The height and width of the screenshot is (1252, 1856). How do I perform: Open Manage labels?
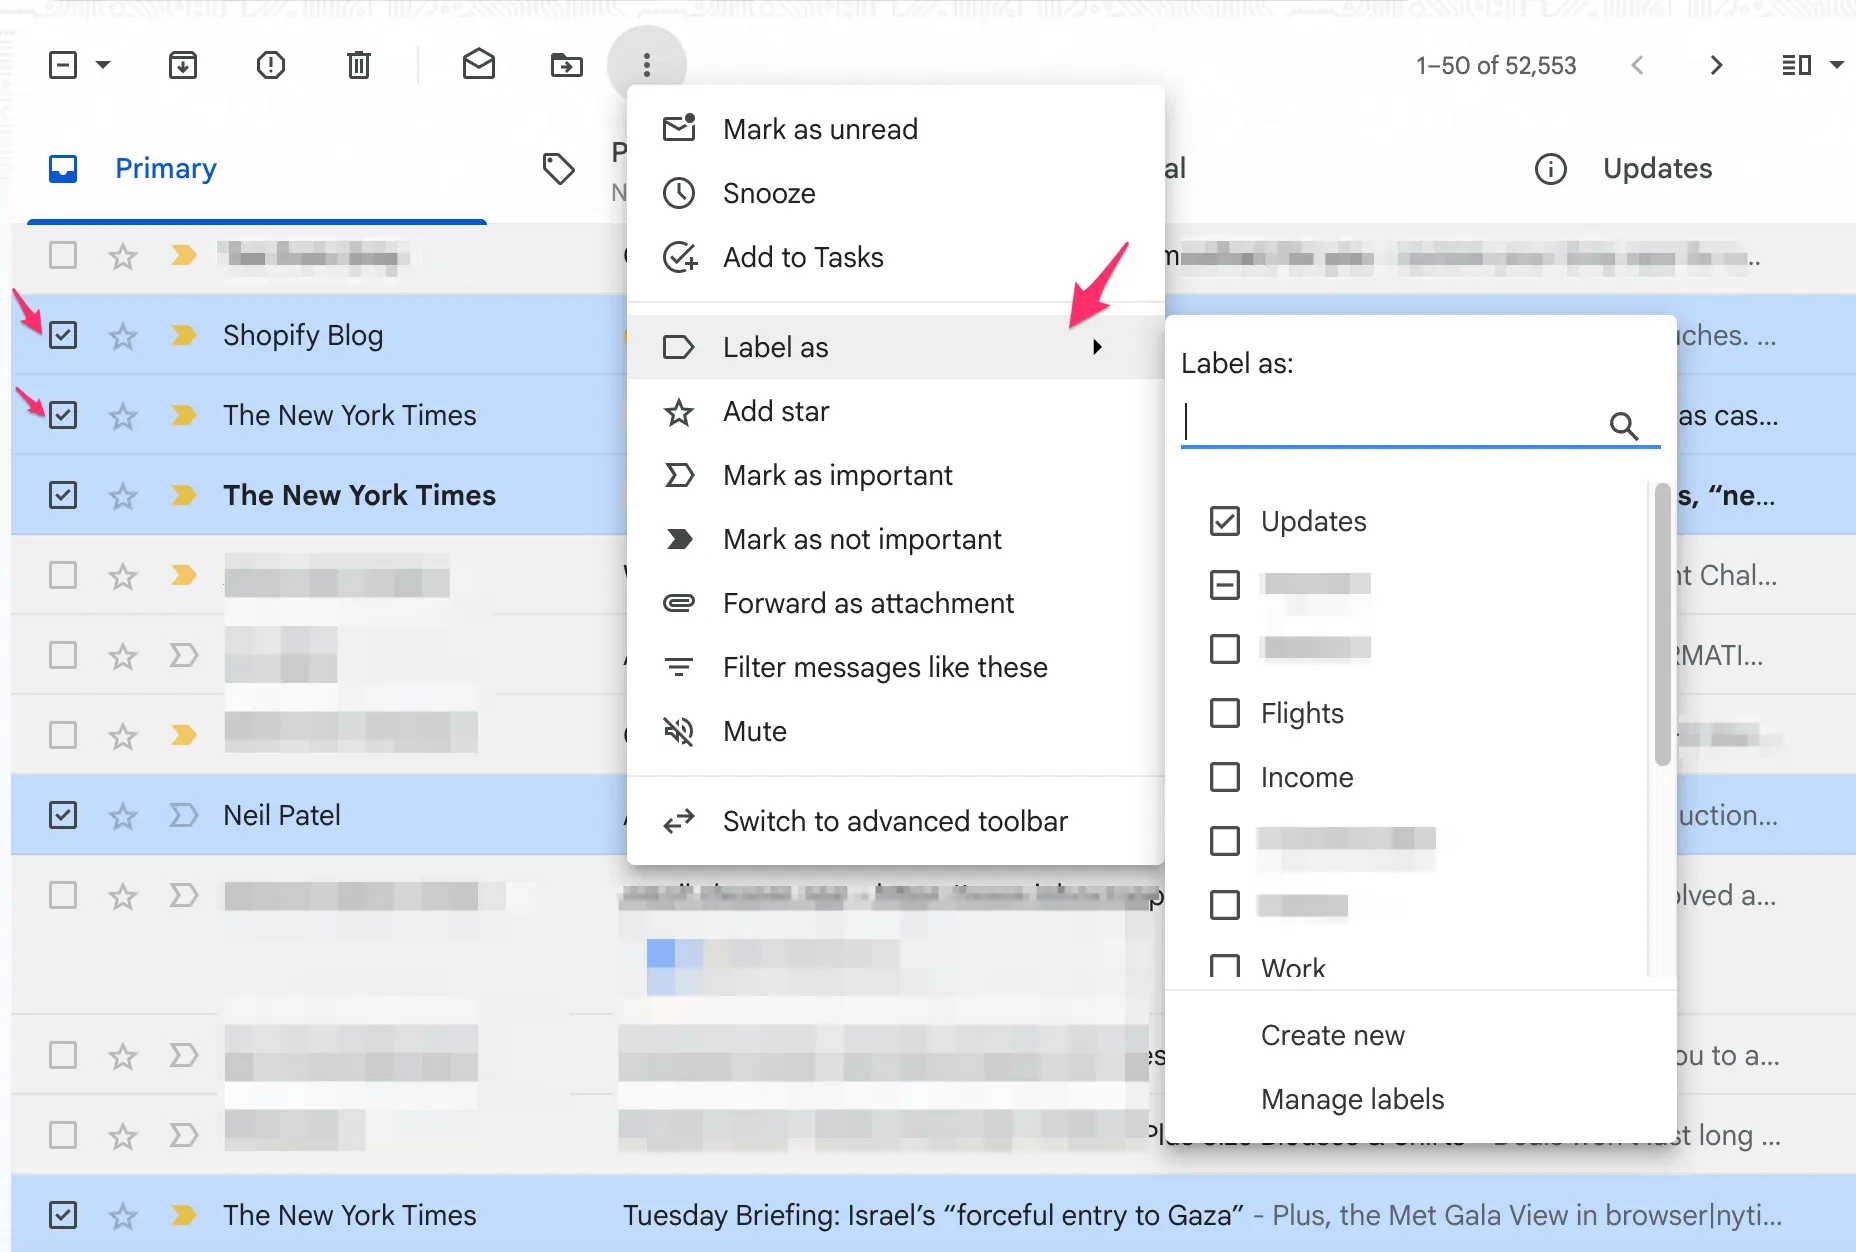click(1352, 1099)
